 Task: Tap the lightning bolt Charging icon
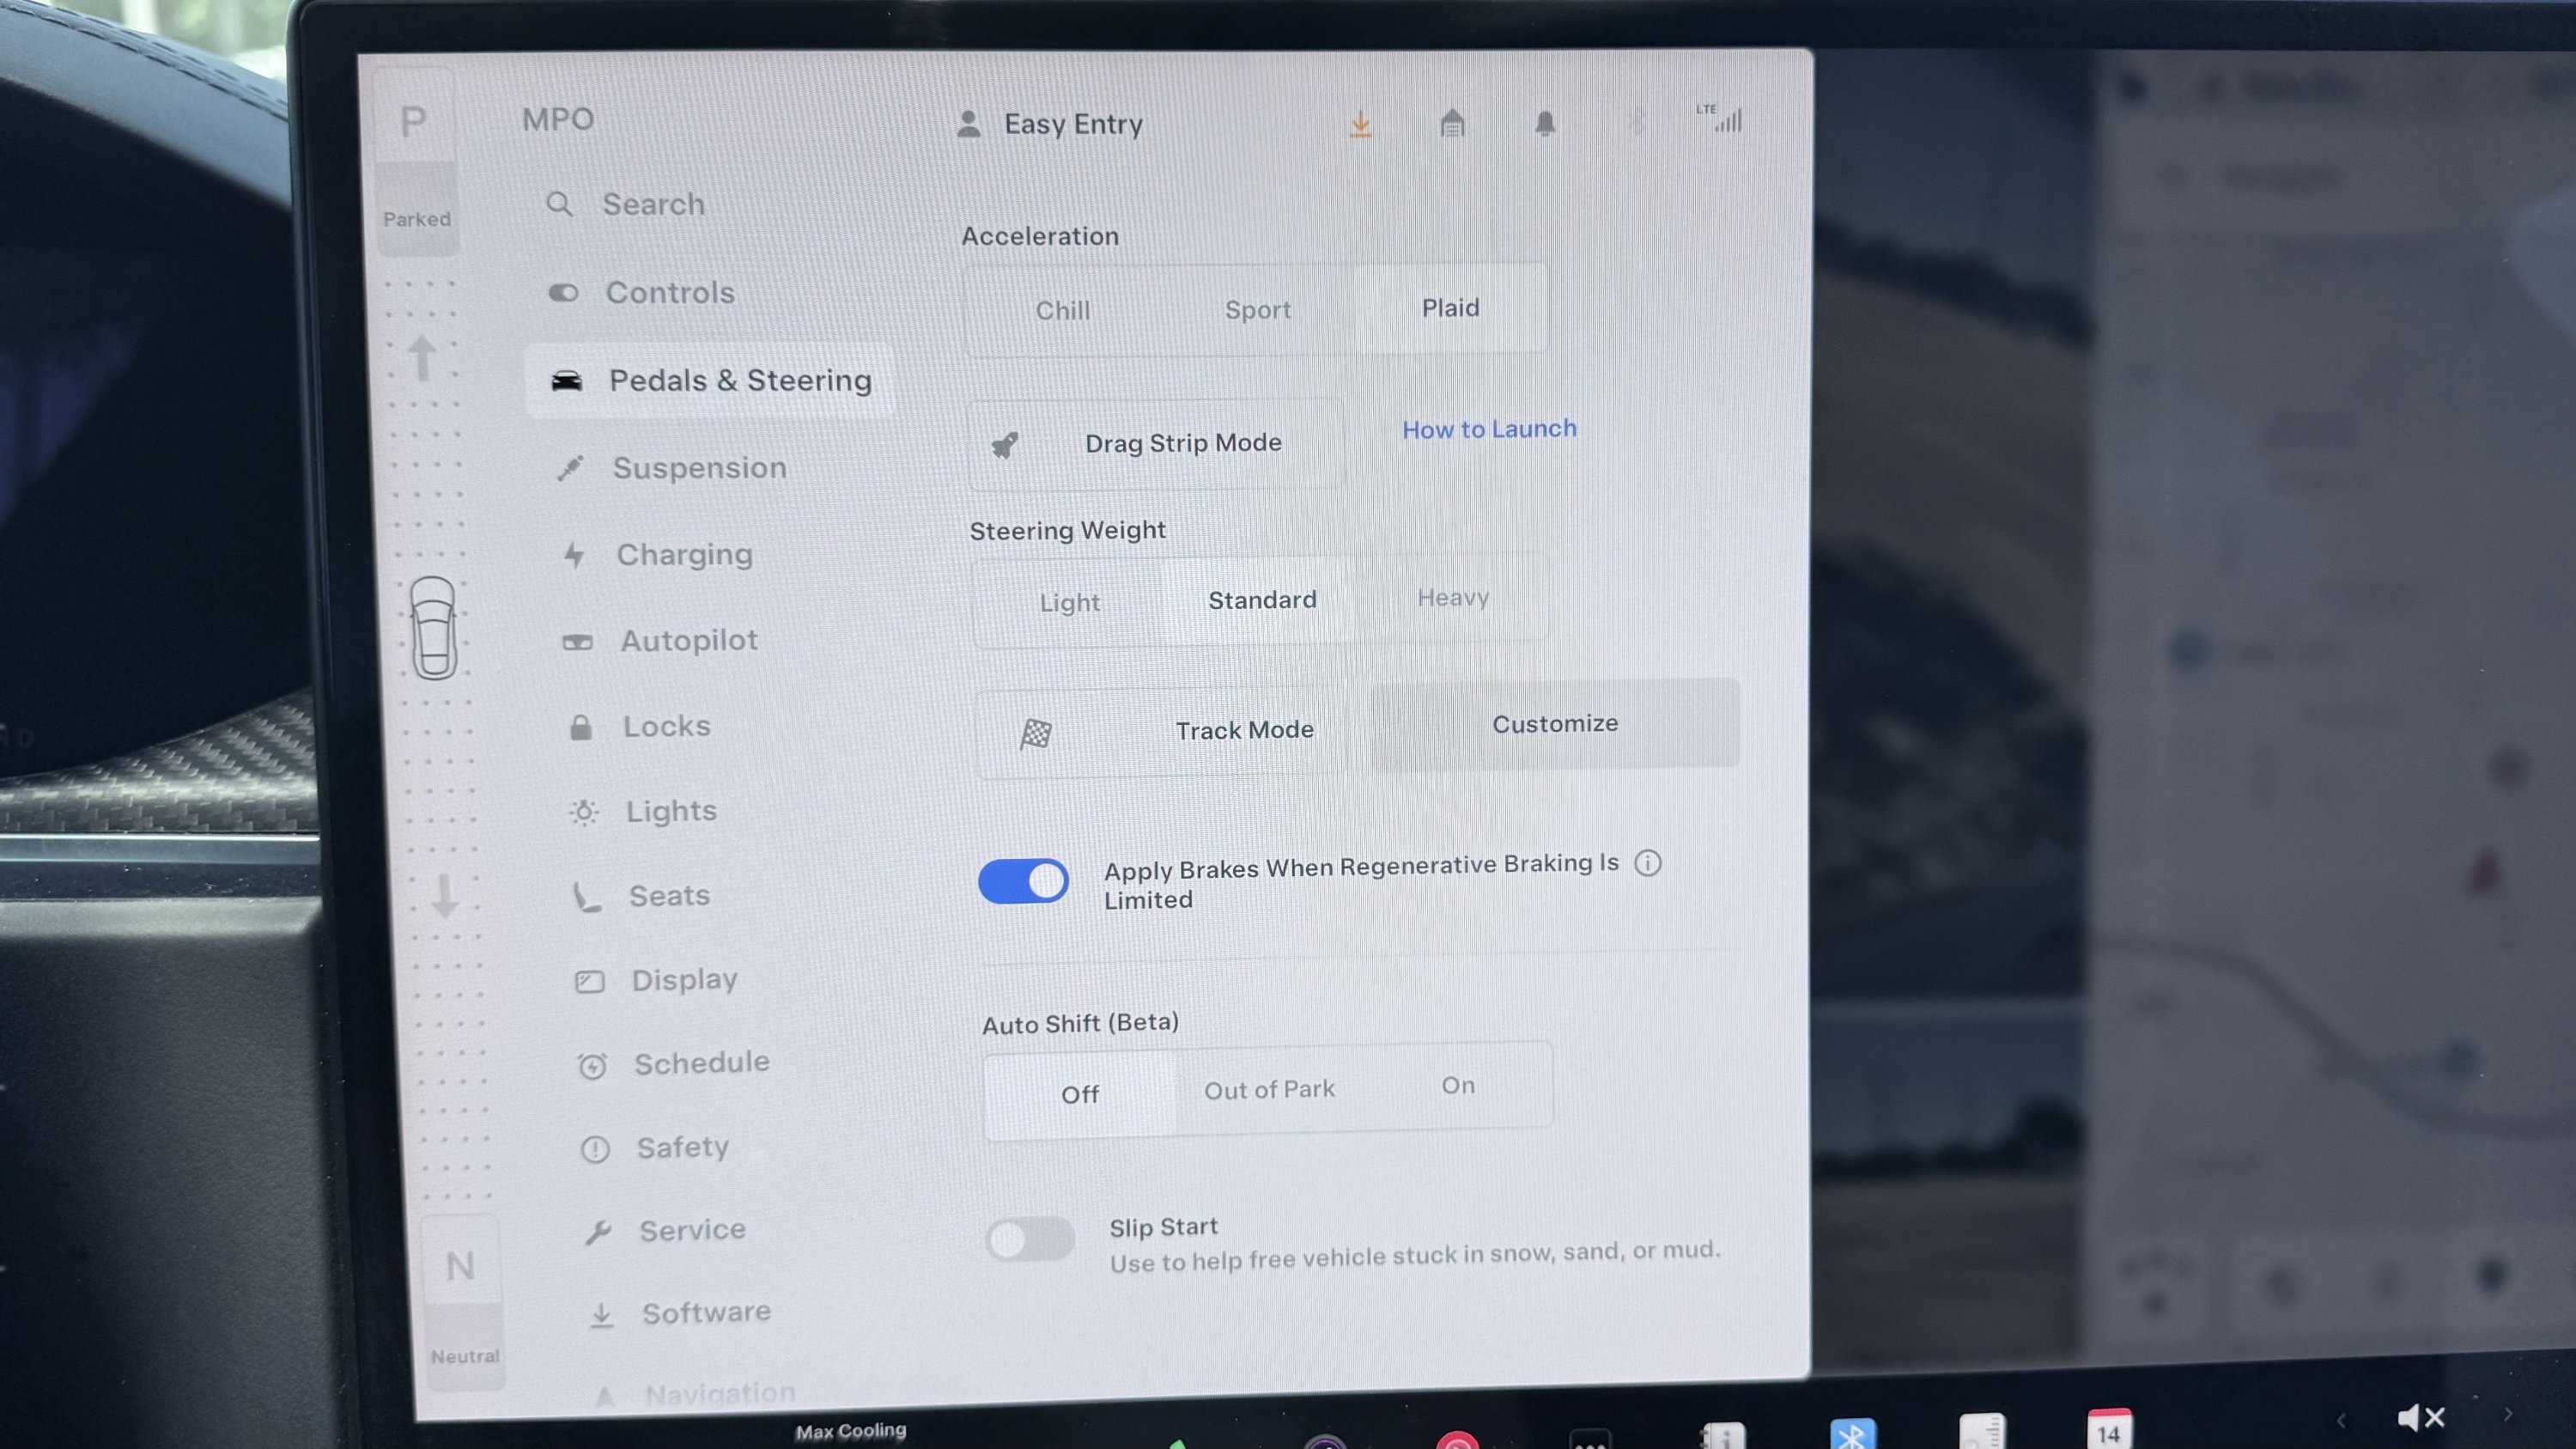[574, 555]
